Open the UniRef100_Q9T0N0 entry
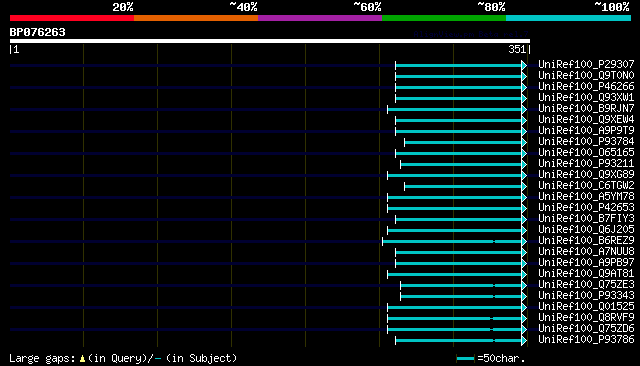 tap(586, 75)
